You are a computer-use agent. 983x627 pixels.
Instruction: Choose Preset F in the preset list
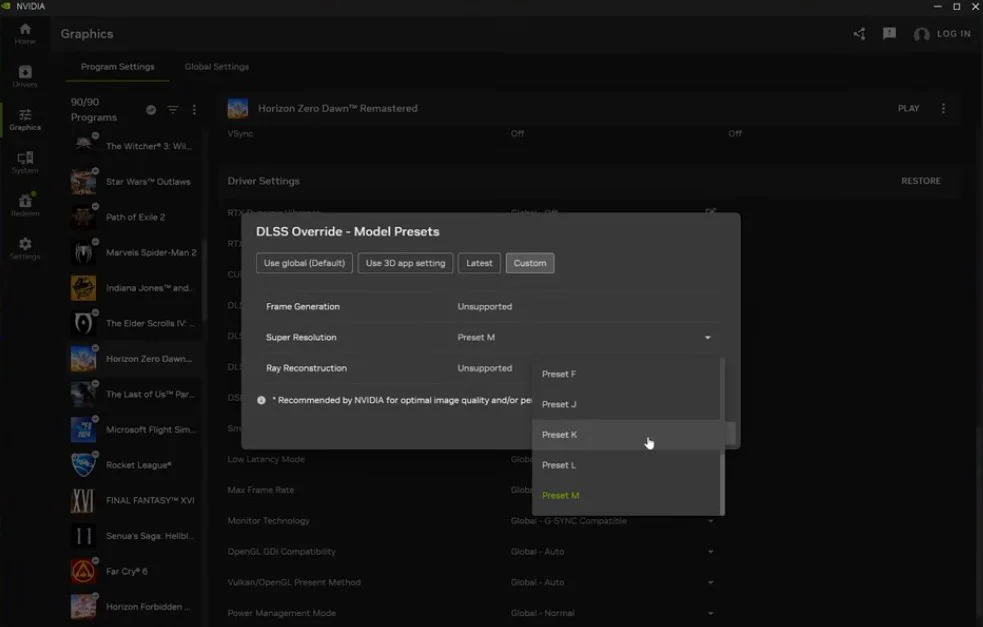tap(559, 374)
